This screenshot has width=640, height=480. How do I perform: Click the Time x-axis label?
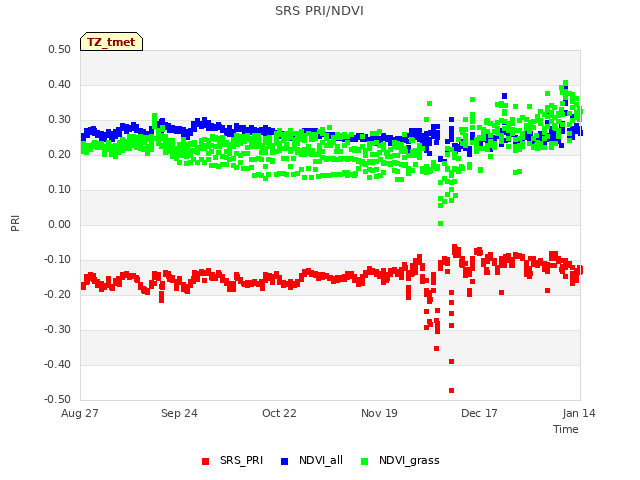click(566, 429)
